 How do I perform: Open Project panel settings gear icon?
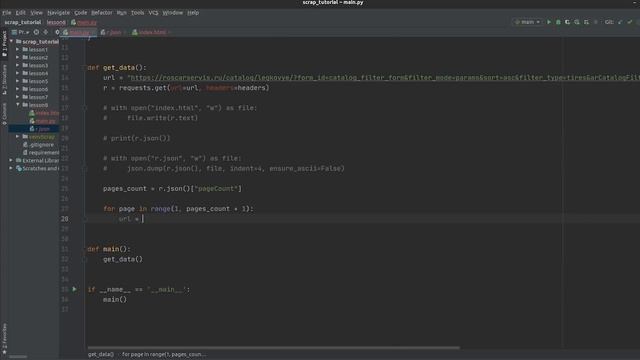[57, 32]
